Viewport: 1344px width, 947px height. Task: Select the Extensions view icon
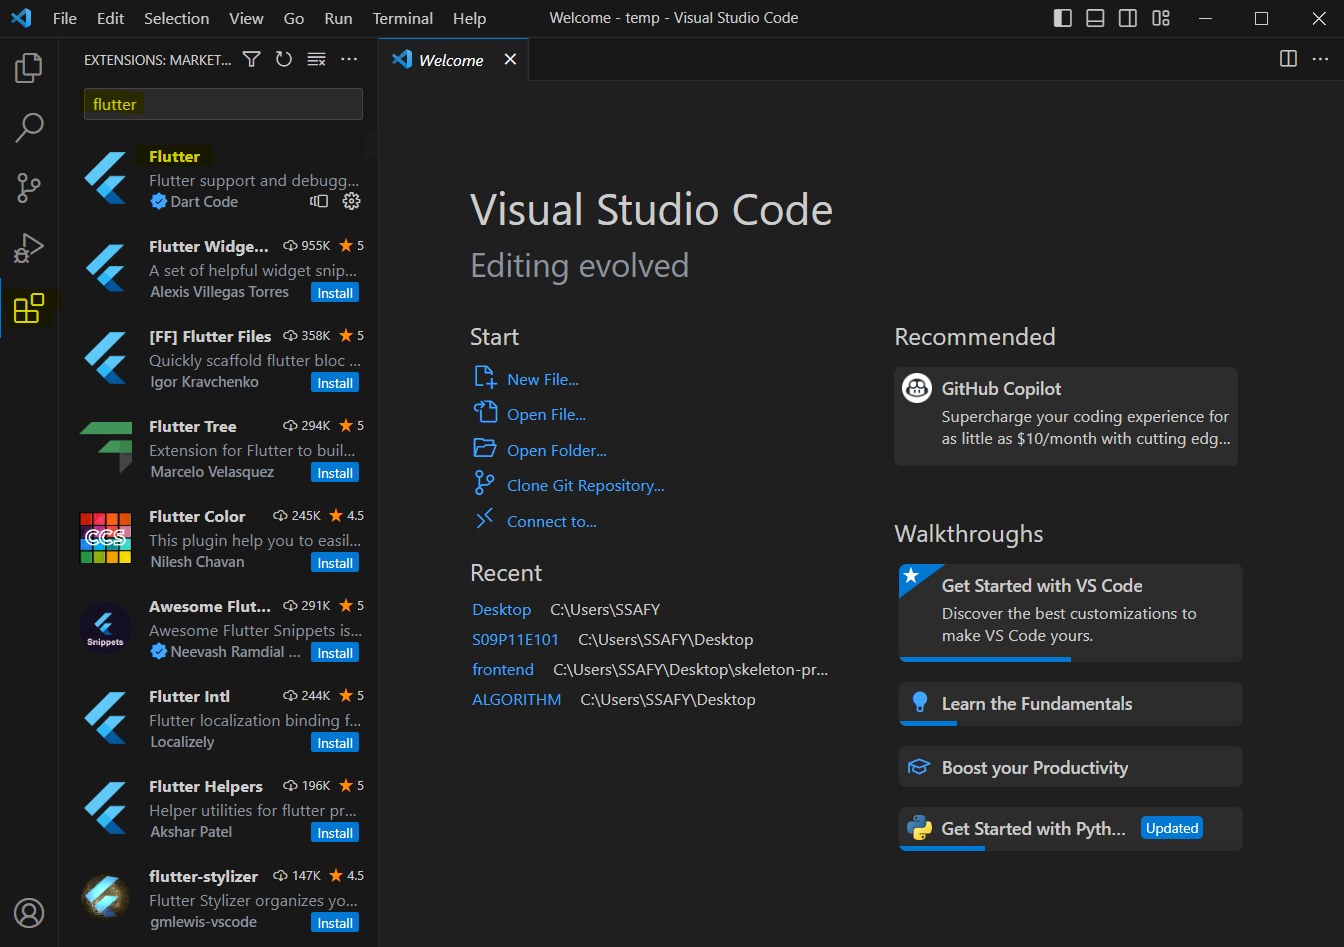(x=29, y=308)
